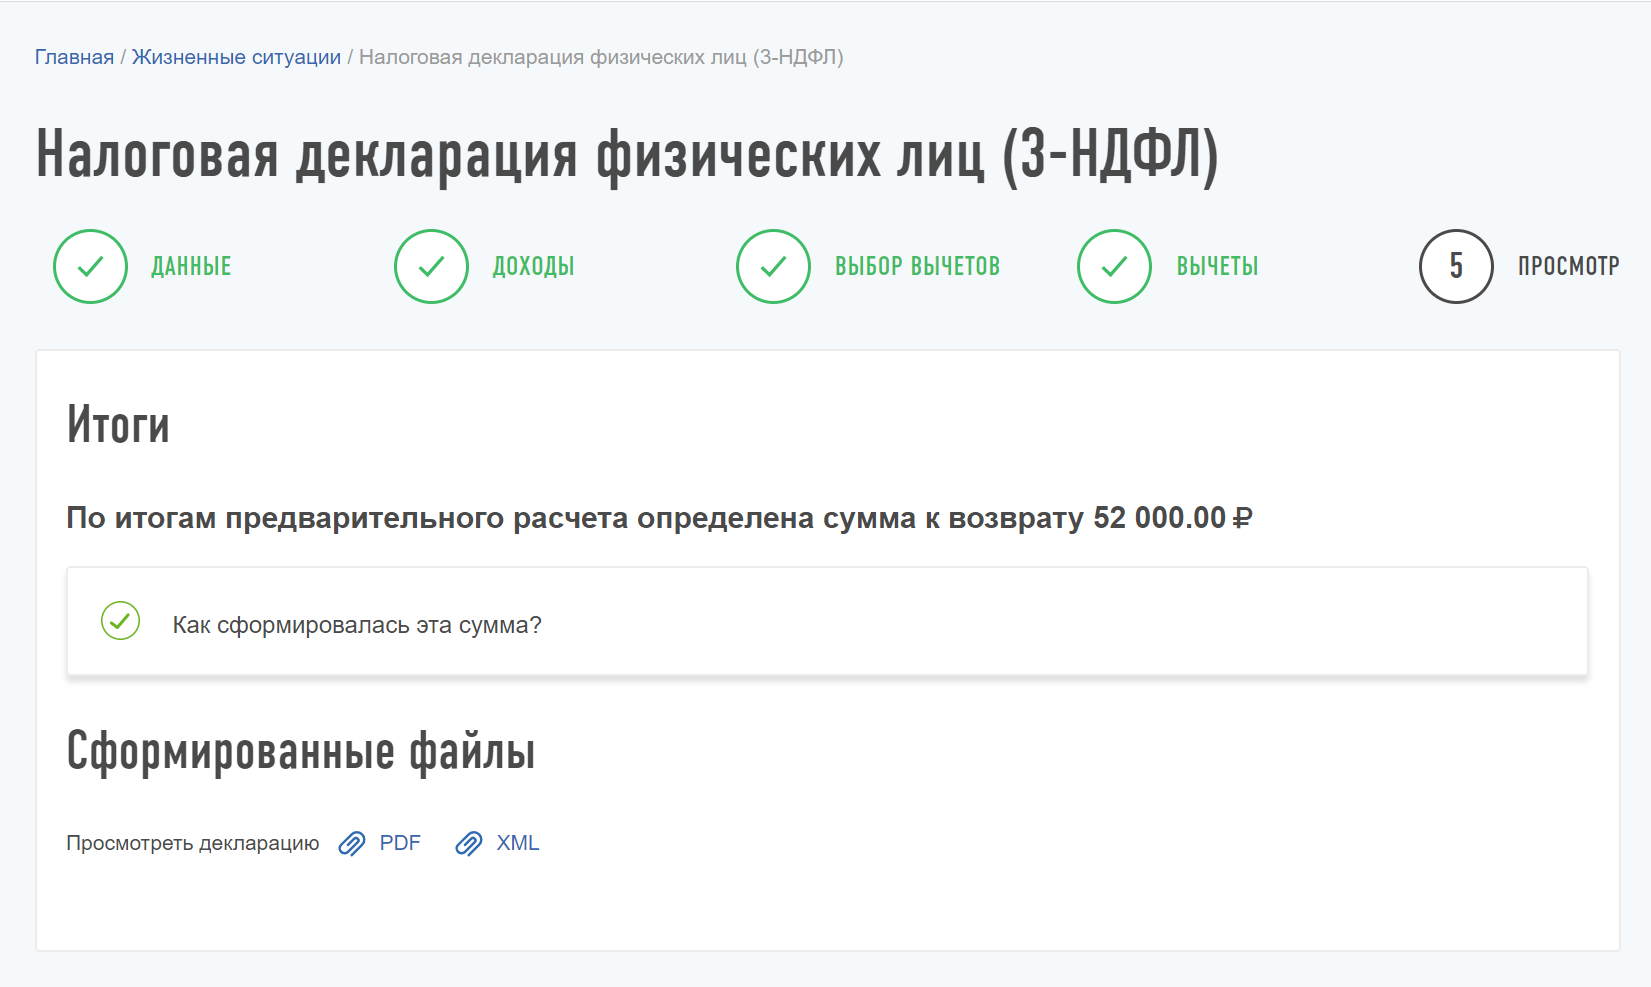Image resolution: width=1651 pixels, height=987 pixels.
Task: Select the ПРОСМОТР step label
Action: click(1568, 267)
